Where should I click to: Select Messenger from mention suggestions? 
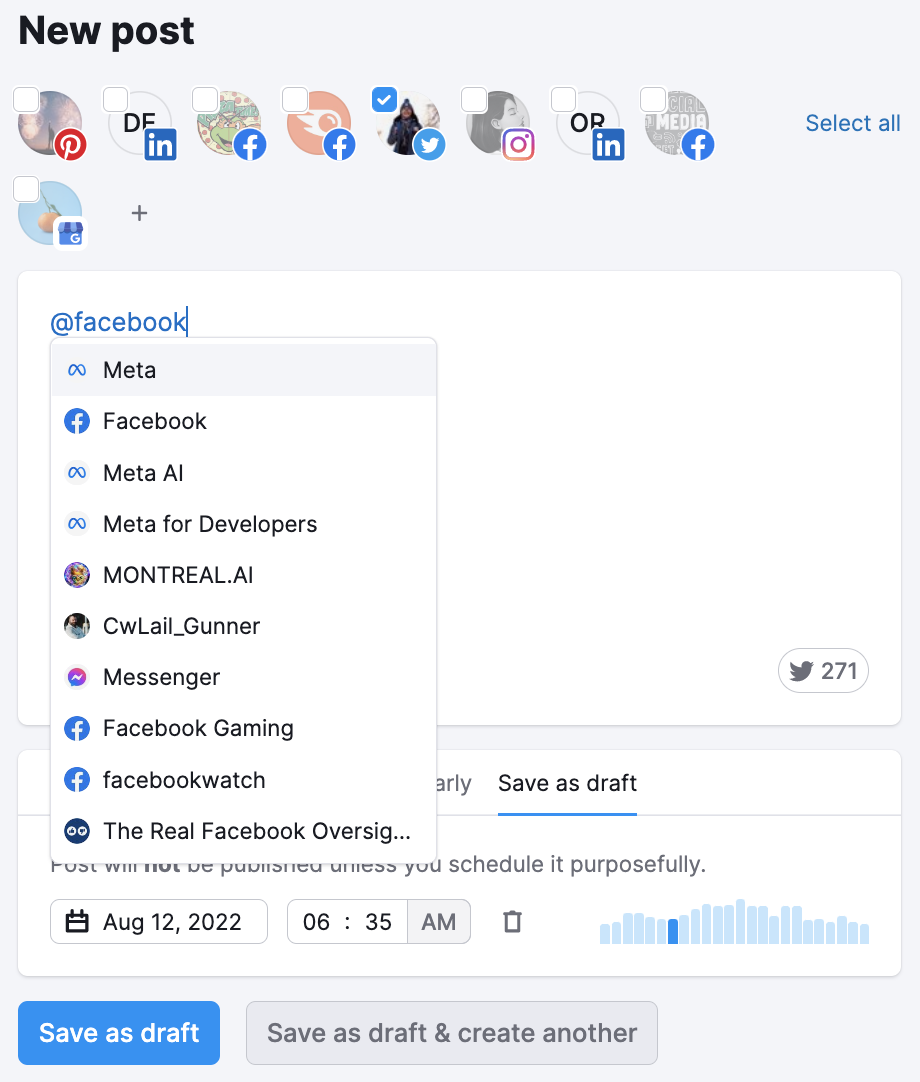click(x=244, y=677)
